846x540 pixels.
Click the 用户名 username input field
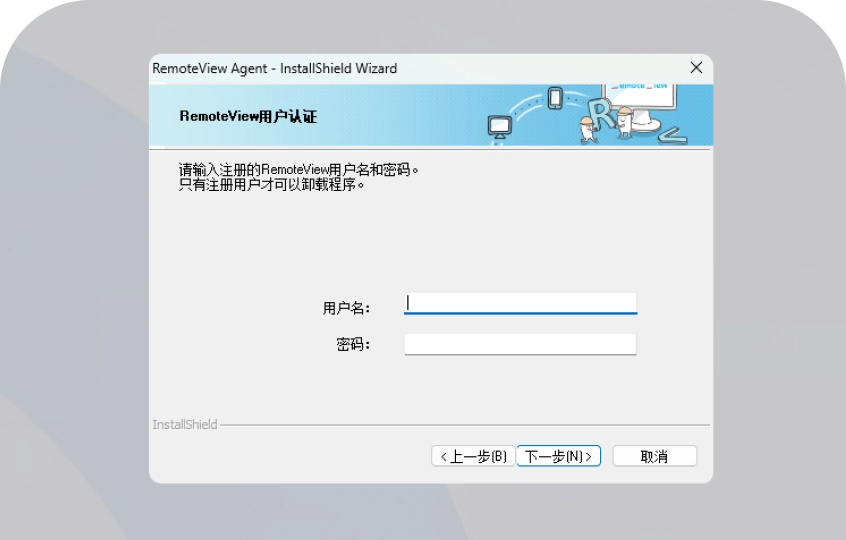[x=520, y=303]
